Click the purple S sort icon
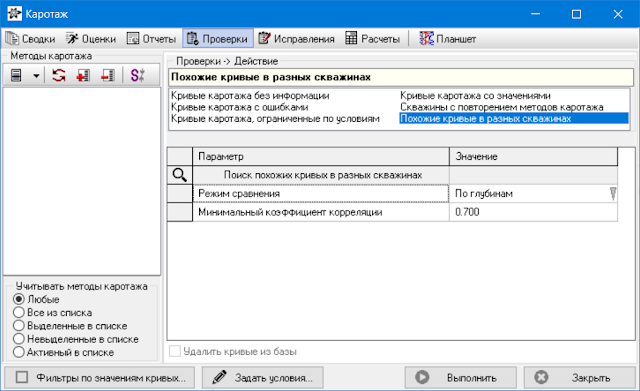The image size is (640, 391). [138, 76]
